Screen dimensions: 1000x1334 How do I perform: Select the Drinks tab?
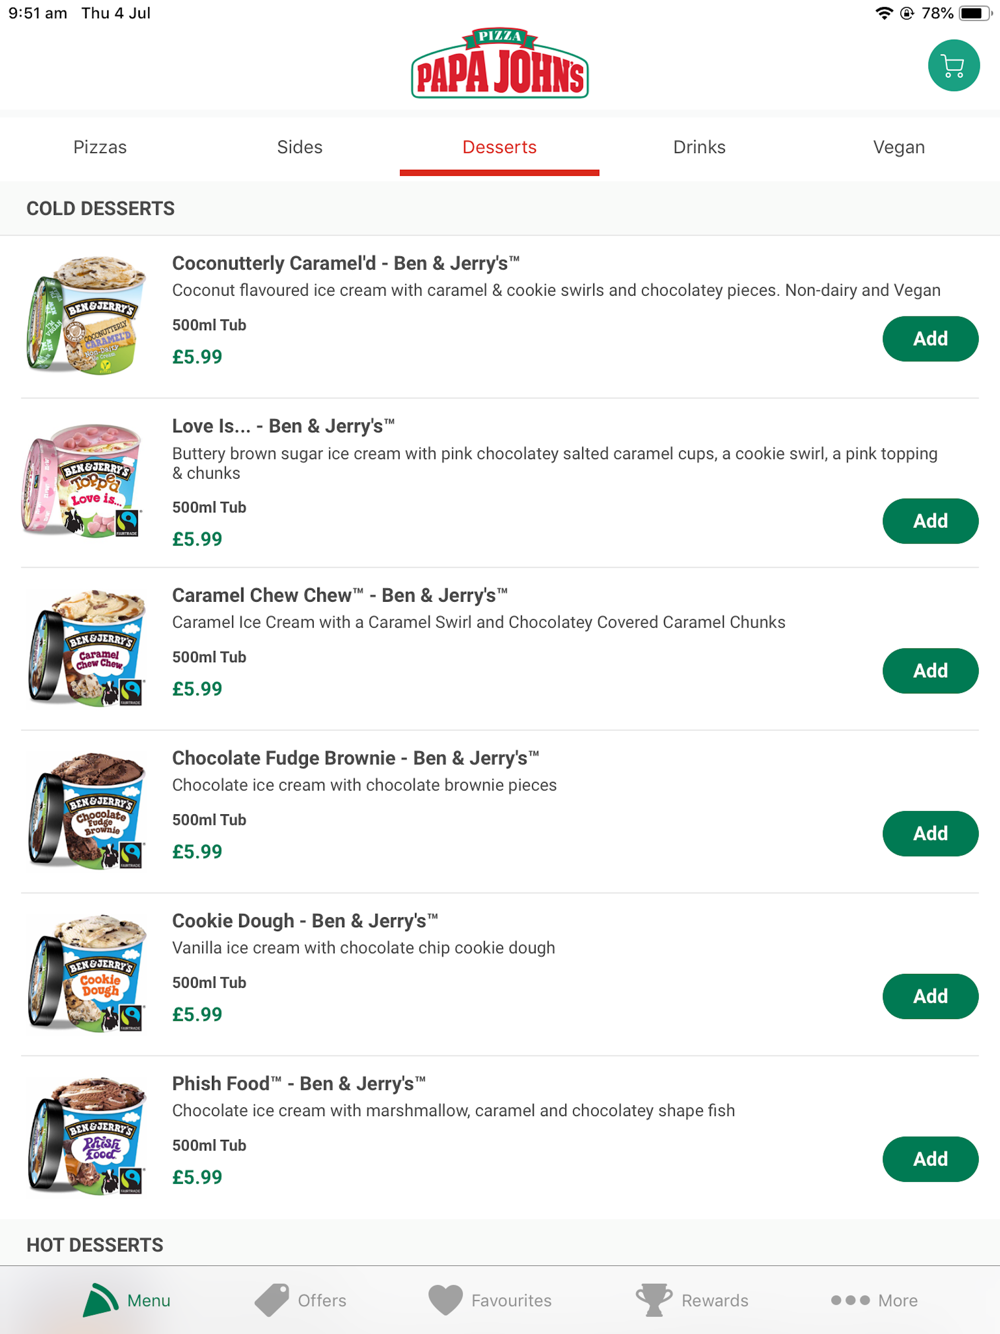pyautogui.click(x=699, y=147)
